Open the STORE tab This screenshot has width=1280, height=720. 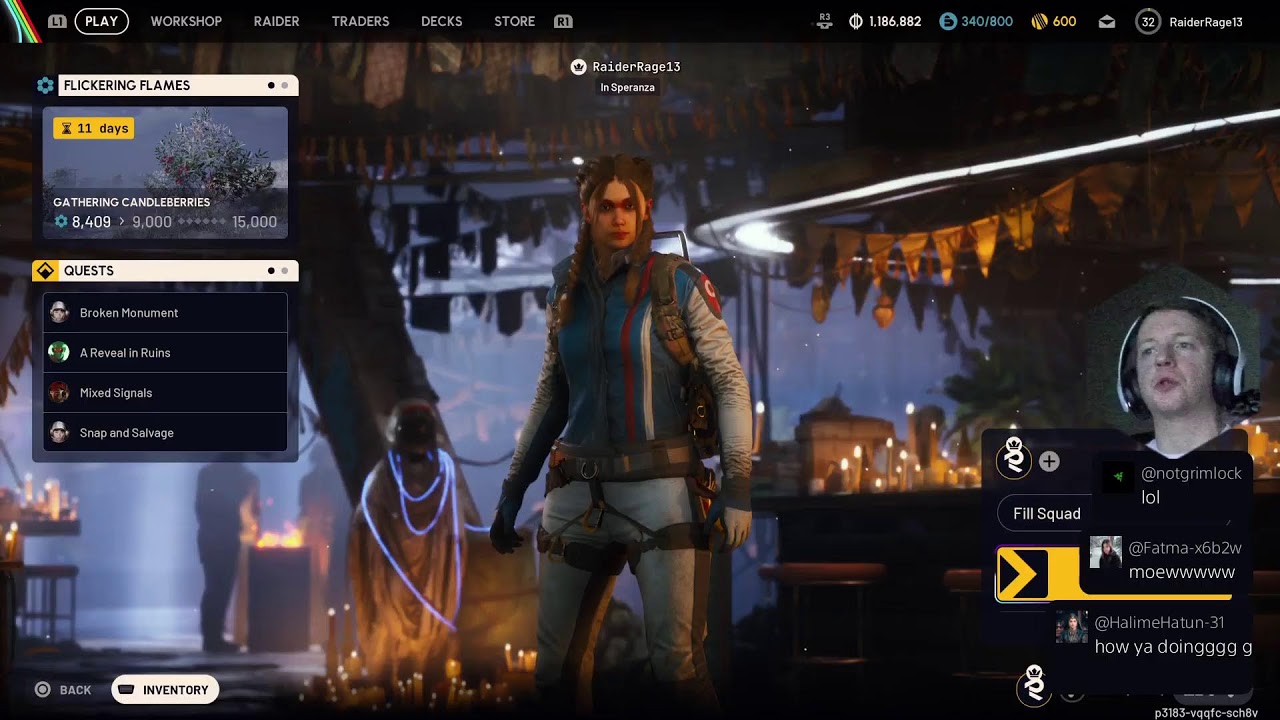pos(514,21)
